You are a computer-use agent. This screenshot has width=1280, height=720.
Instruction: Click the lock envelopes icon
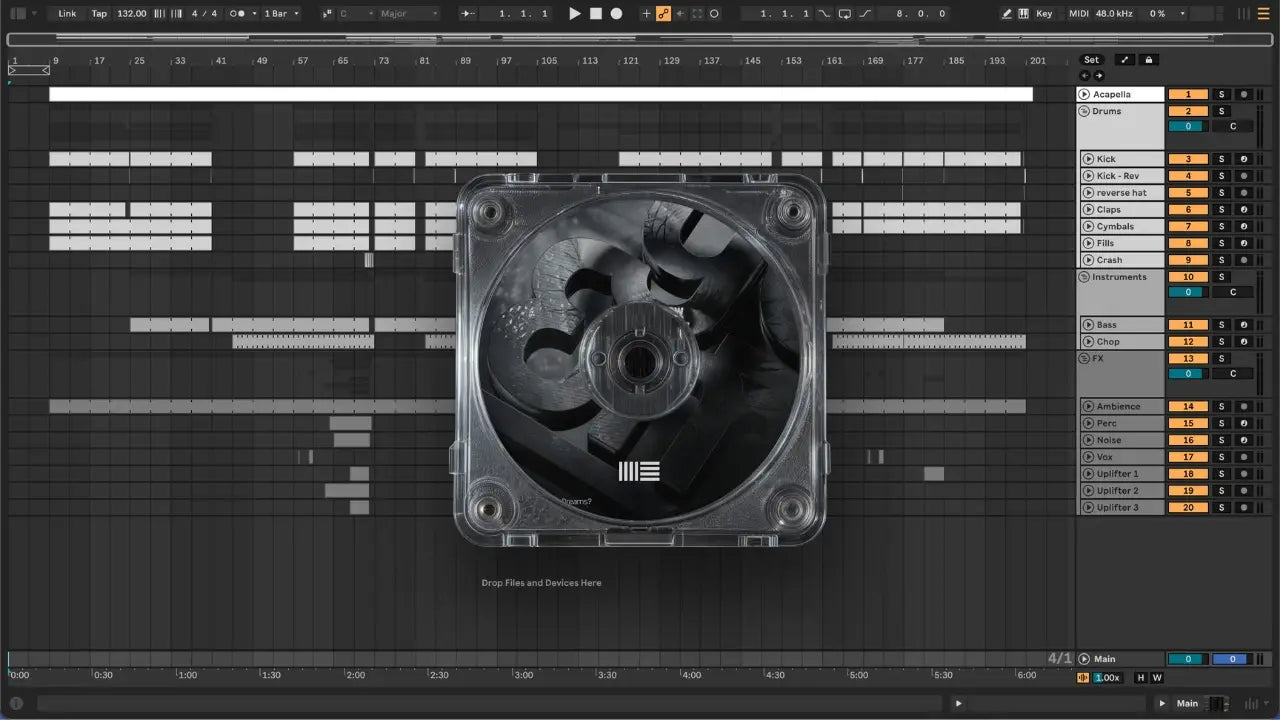click(1149, 60)
